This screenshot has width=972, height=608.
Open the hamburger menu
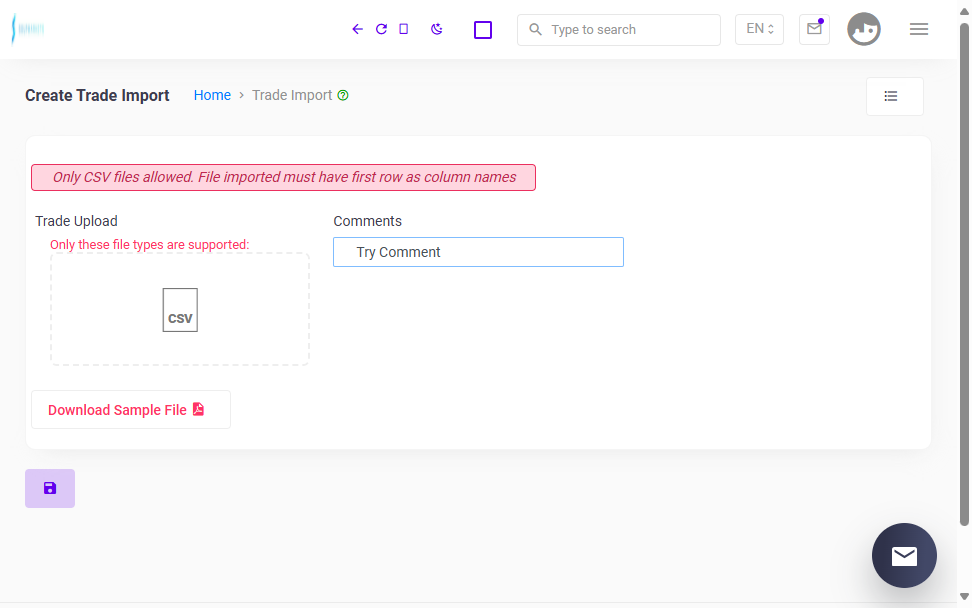point(919,29)
